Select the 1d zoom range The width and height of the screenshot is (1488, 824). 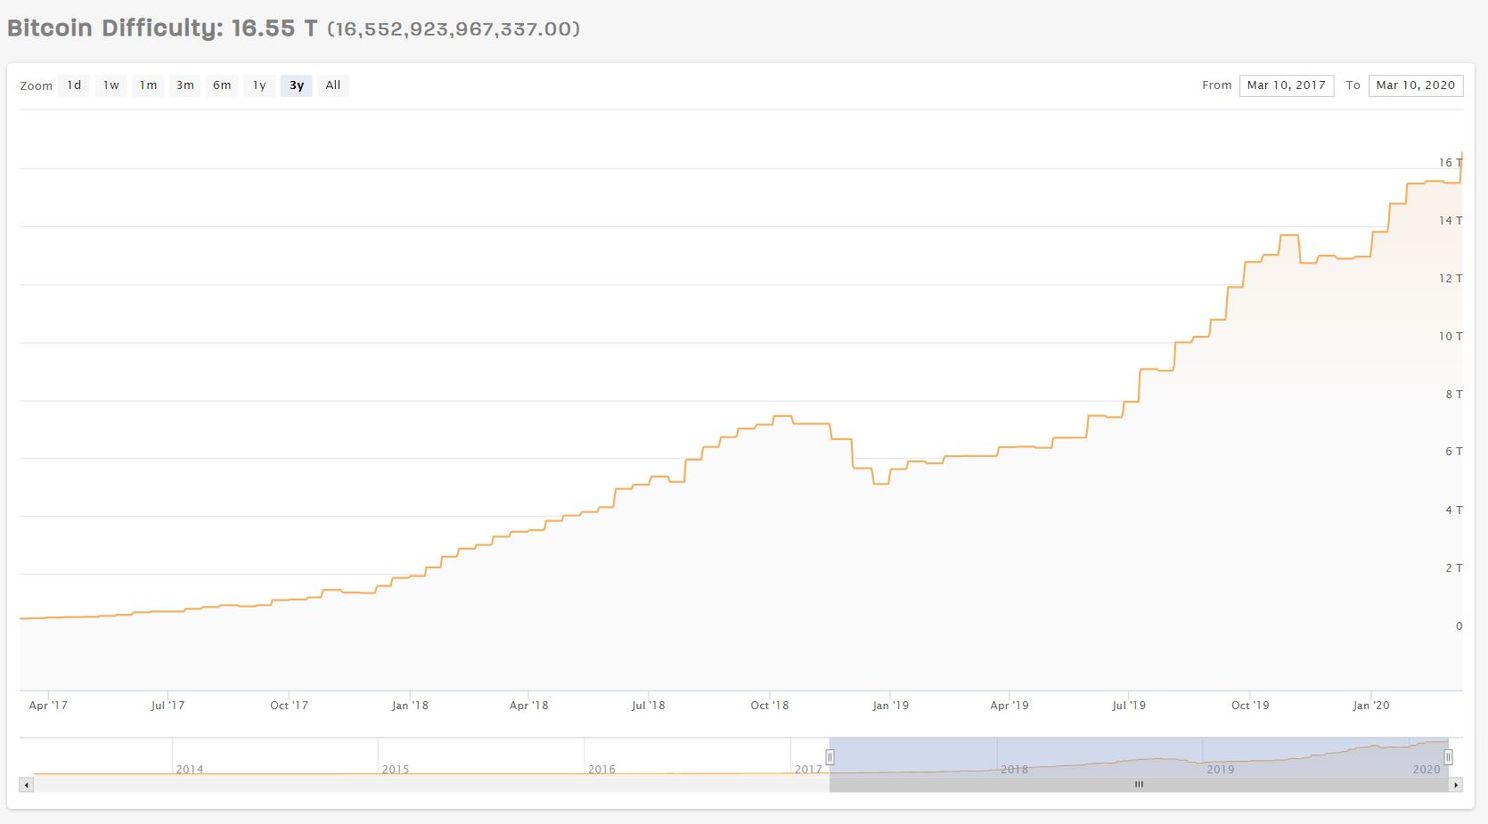(74, 85)
